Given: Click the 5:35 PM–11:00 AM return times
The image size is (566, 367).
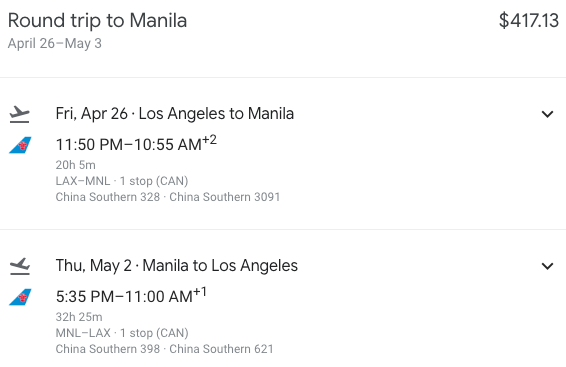Looking at the screenshot, I should pyautogui.click(x=131, y=296).
